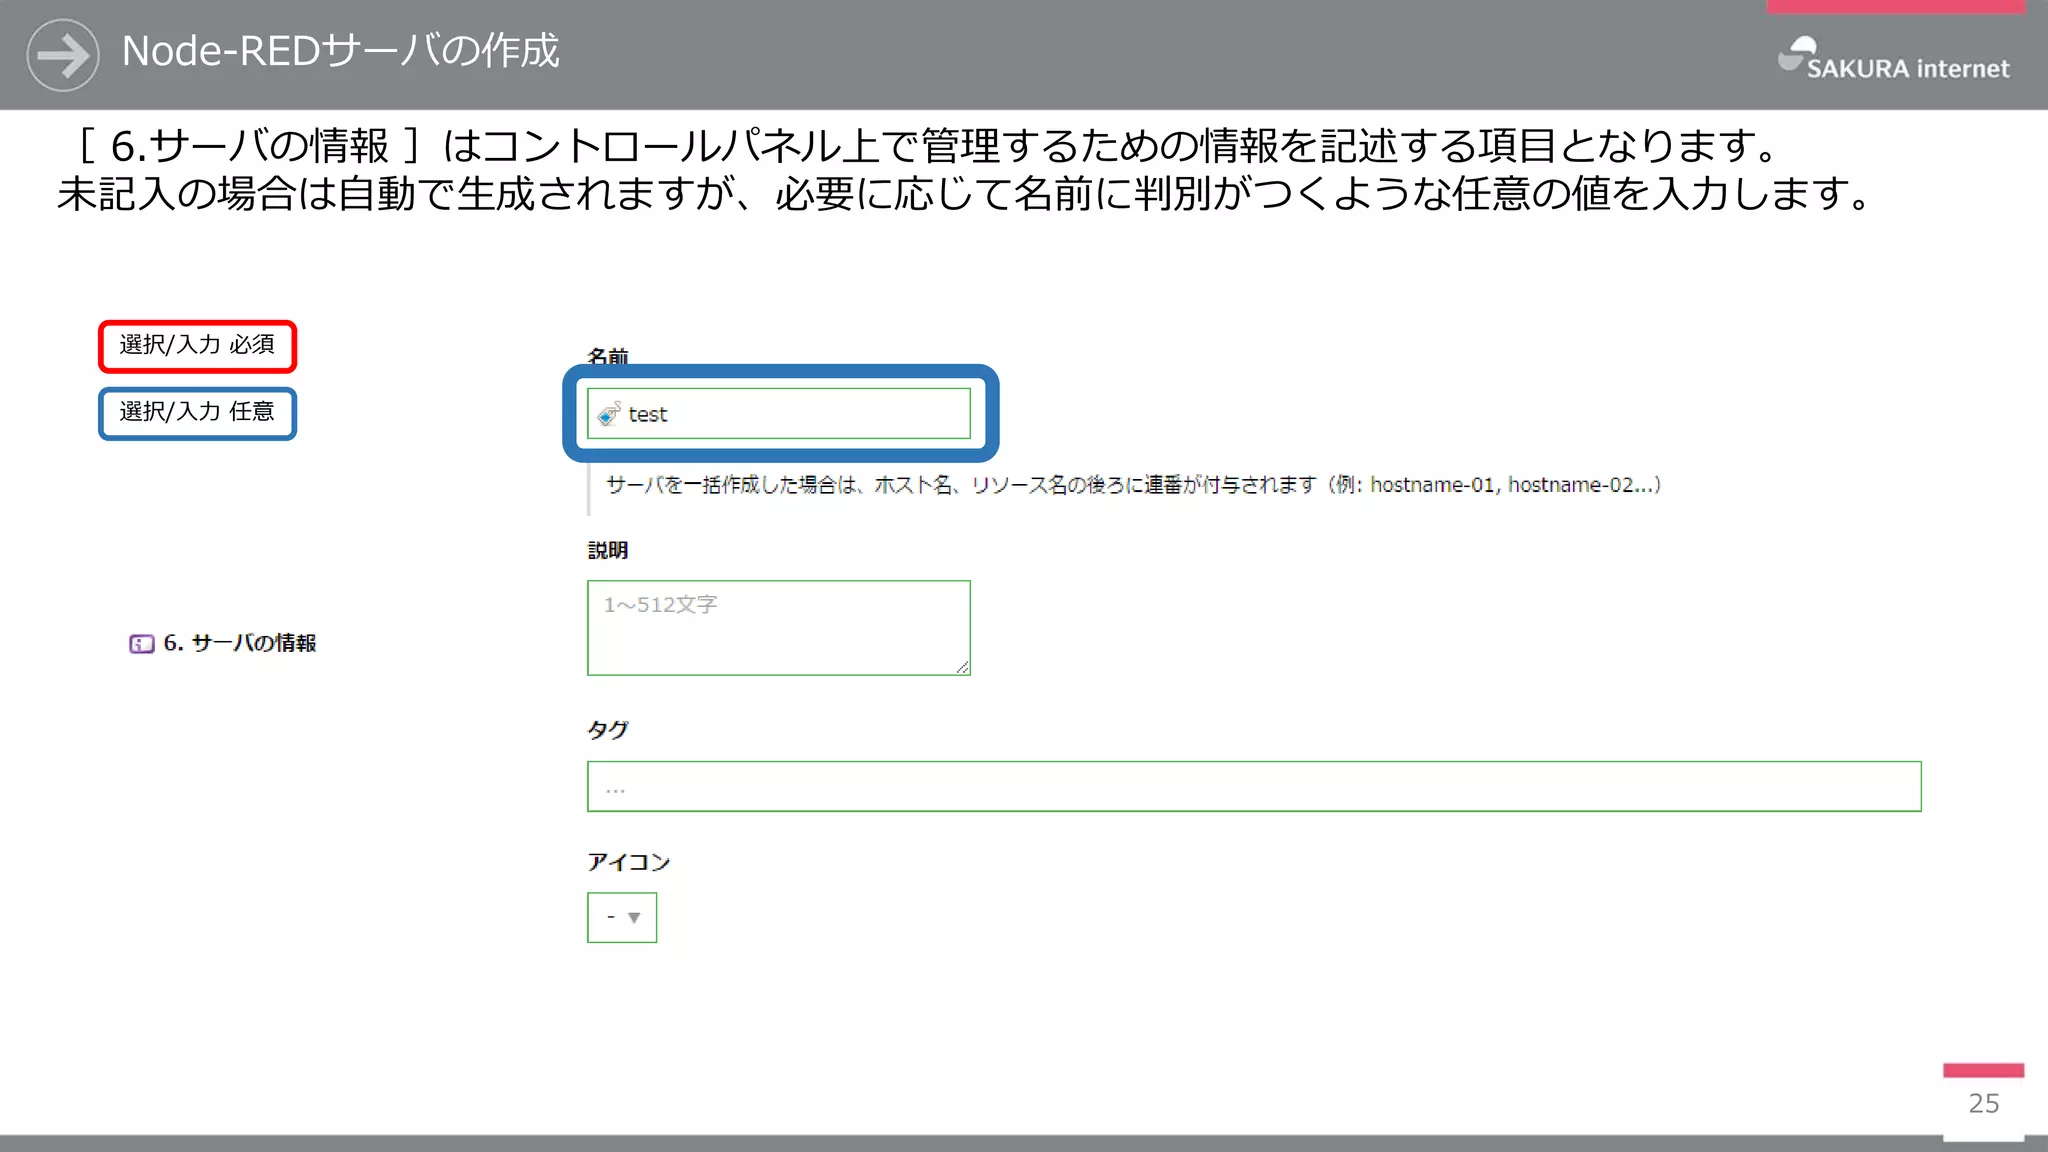Click the Node-REDサーバの作成 slide title

341,51
